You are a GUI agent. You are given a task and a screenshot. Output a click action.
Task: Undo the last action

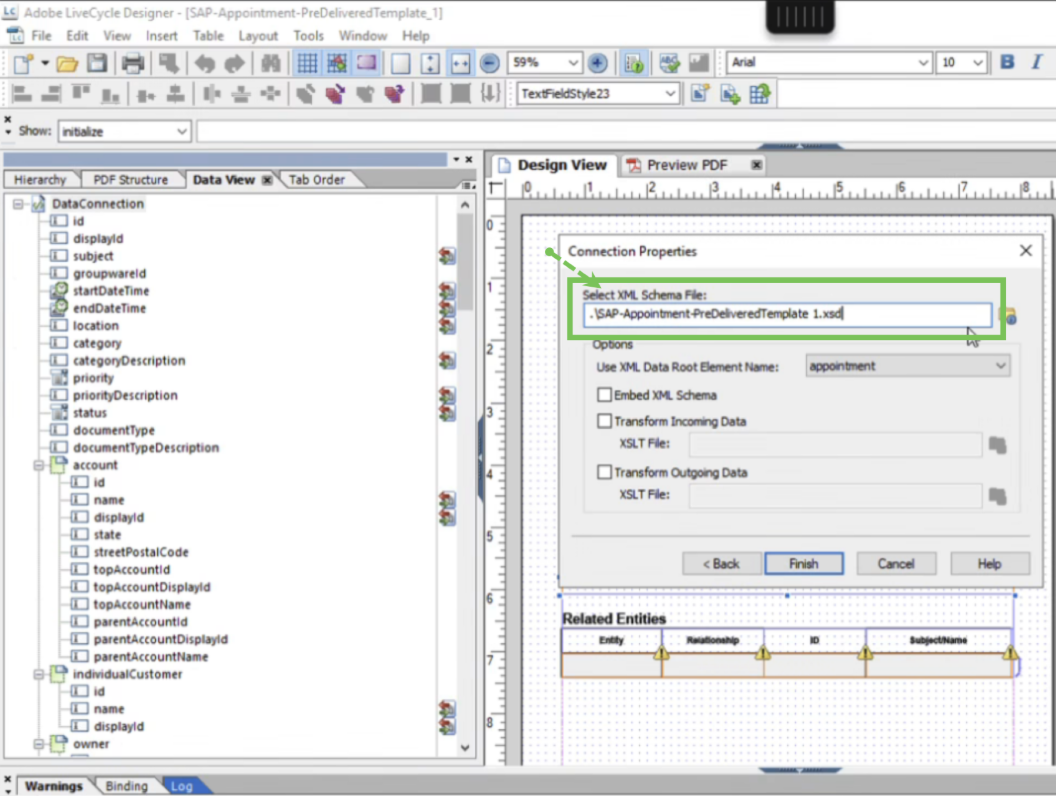click(x=205, y=63)
